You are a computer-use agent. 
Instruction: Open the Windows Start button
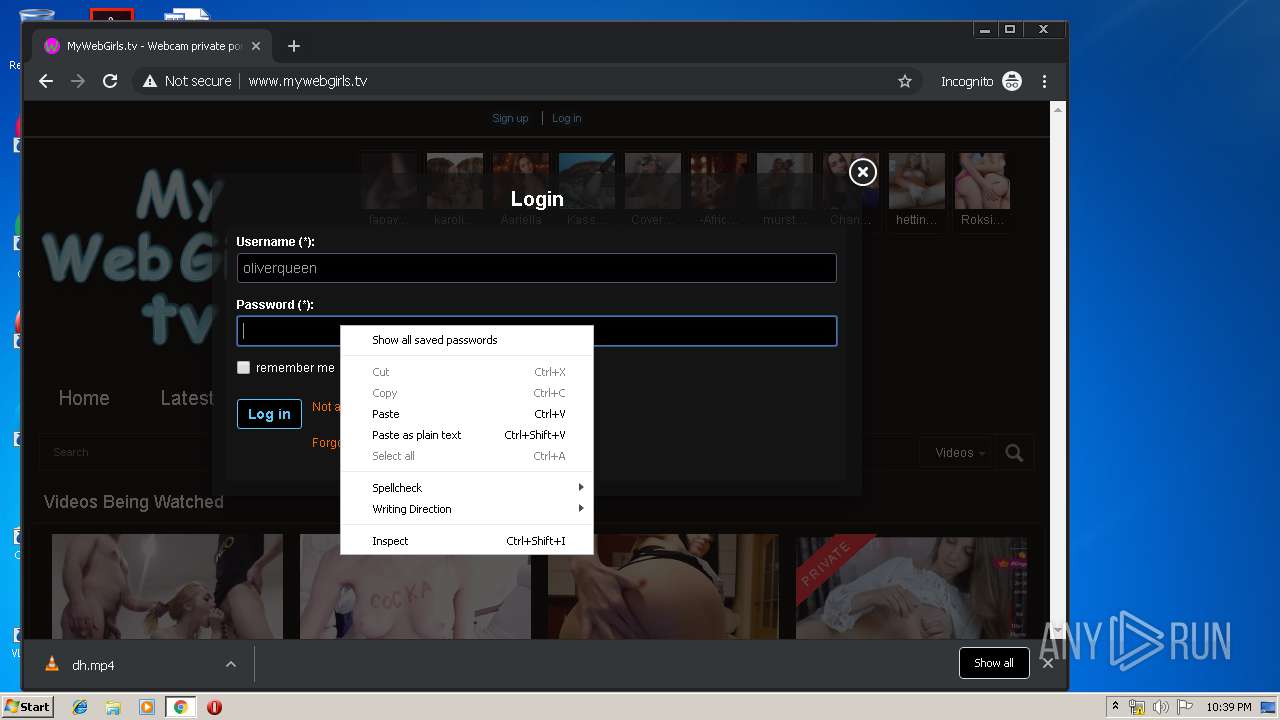[27, 707]
